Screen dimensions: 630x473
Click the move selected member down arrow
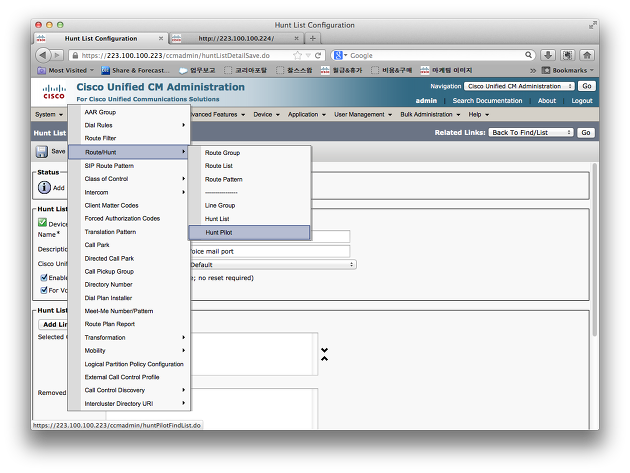click(325, 350)
